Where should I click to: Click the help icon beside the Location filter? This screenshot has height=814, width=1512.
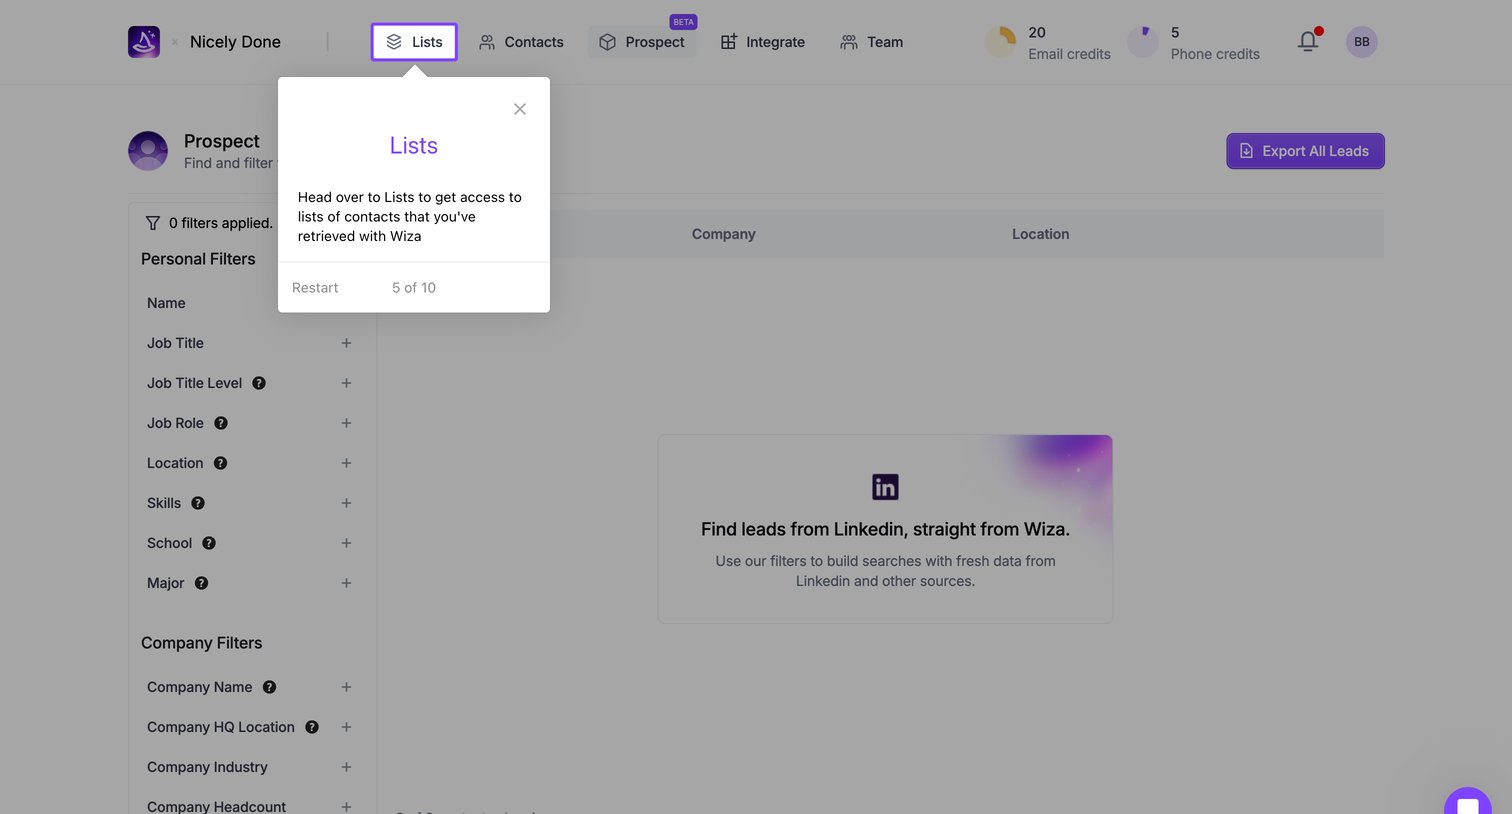point(220,463)
